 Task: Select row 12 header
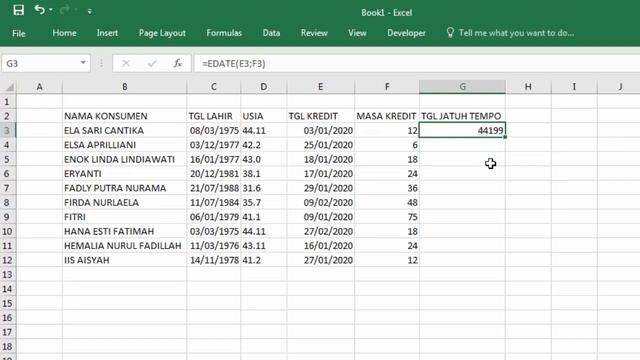(8, 260)
